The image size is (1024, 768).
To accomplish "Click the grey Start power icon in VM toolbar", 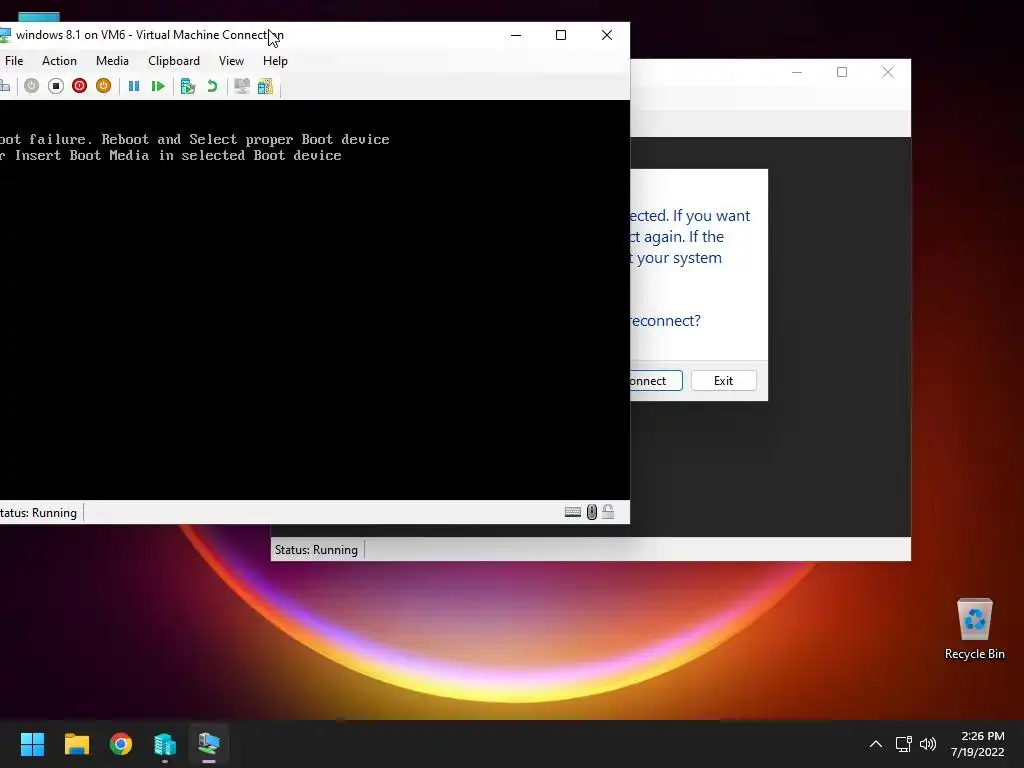I will tap(31, 86).
